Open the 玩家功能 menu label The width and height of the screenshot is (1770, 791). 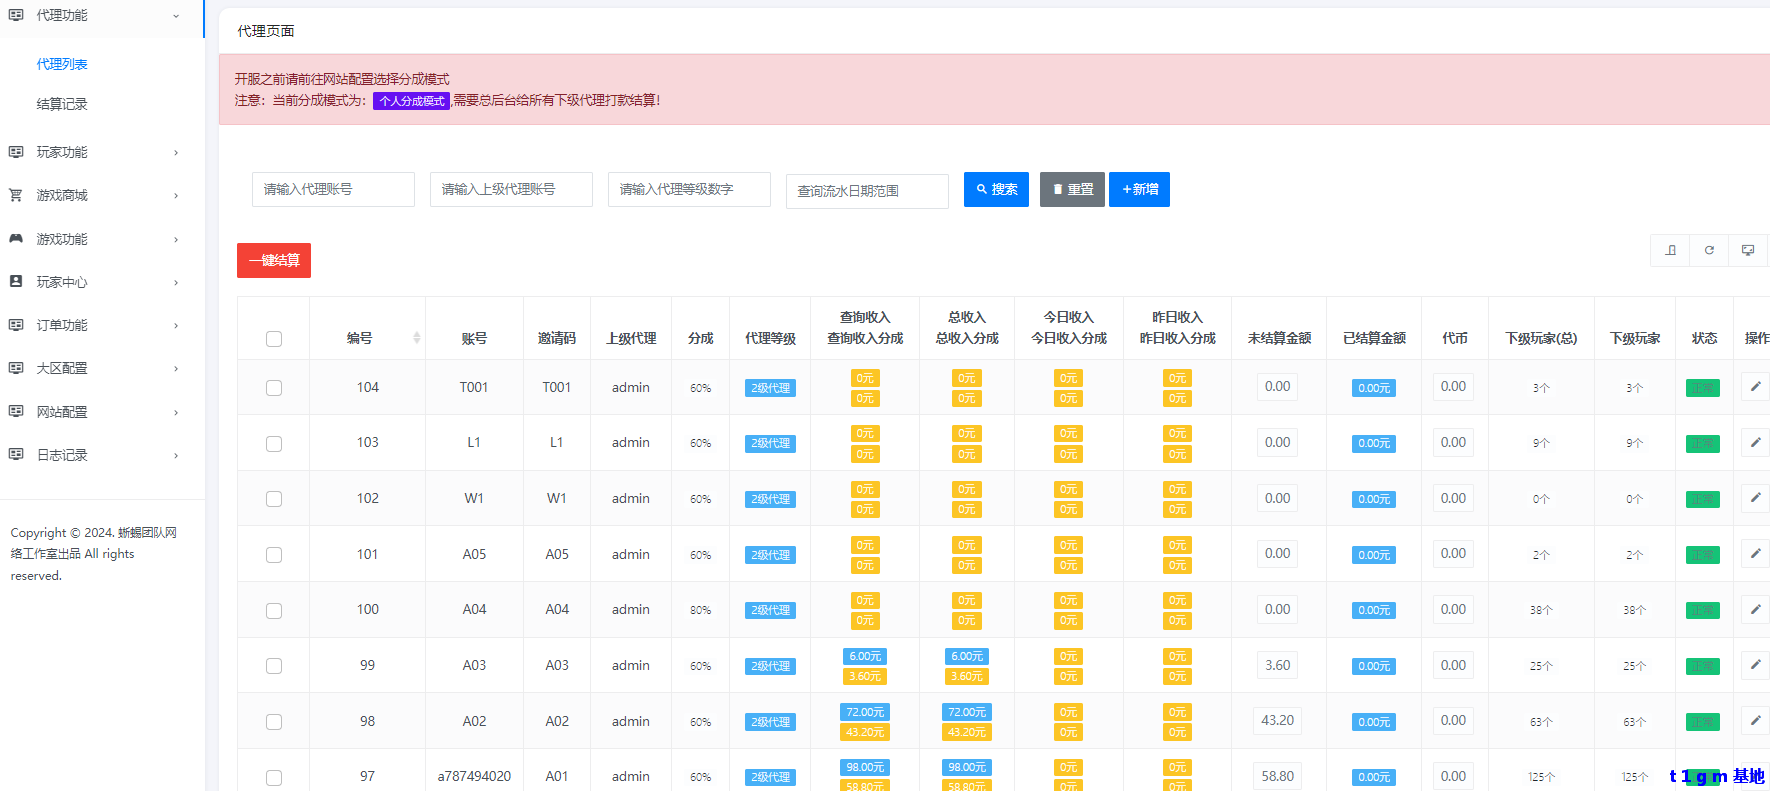point(62,152)
